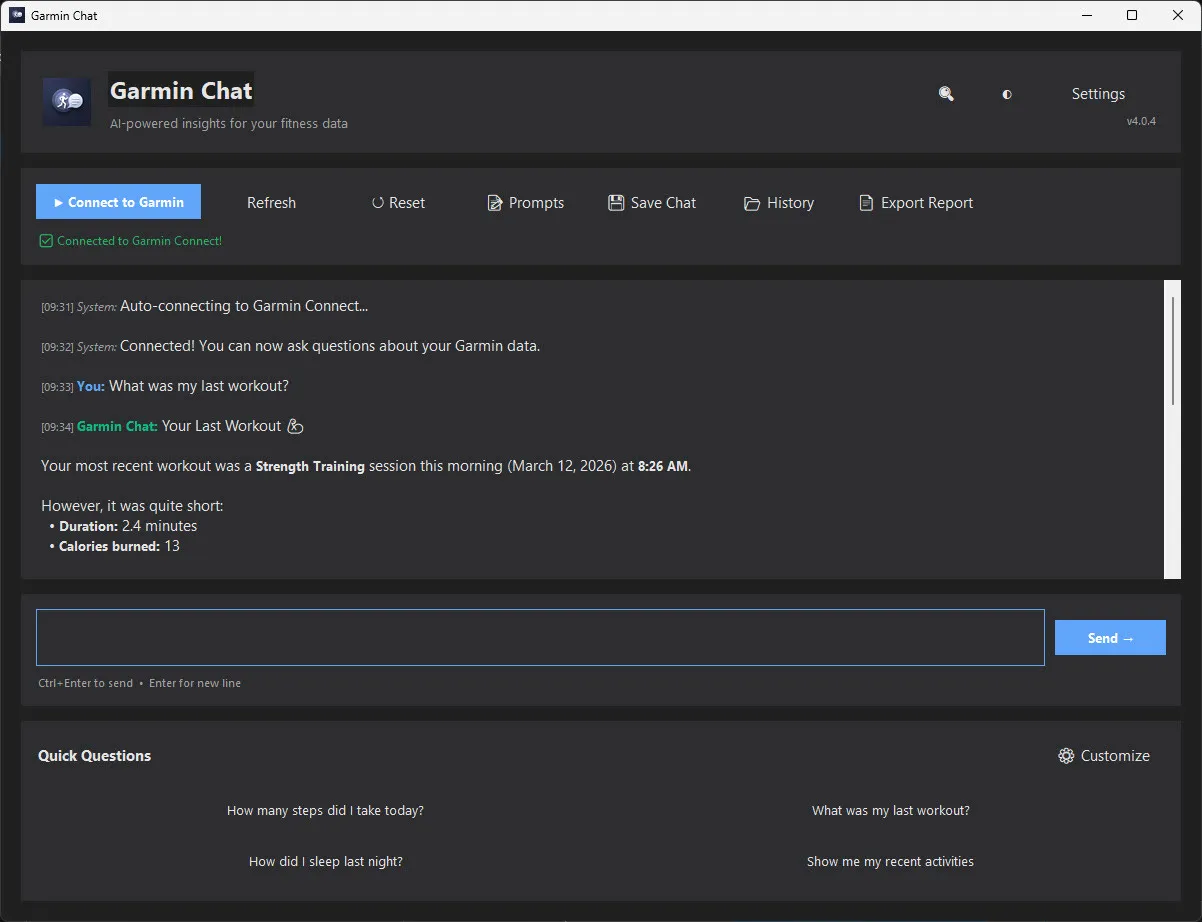Click in the message input field
Screen dimensions: 1202x922
540,637
